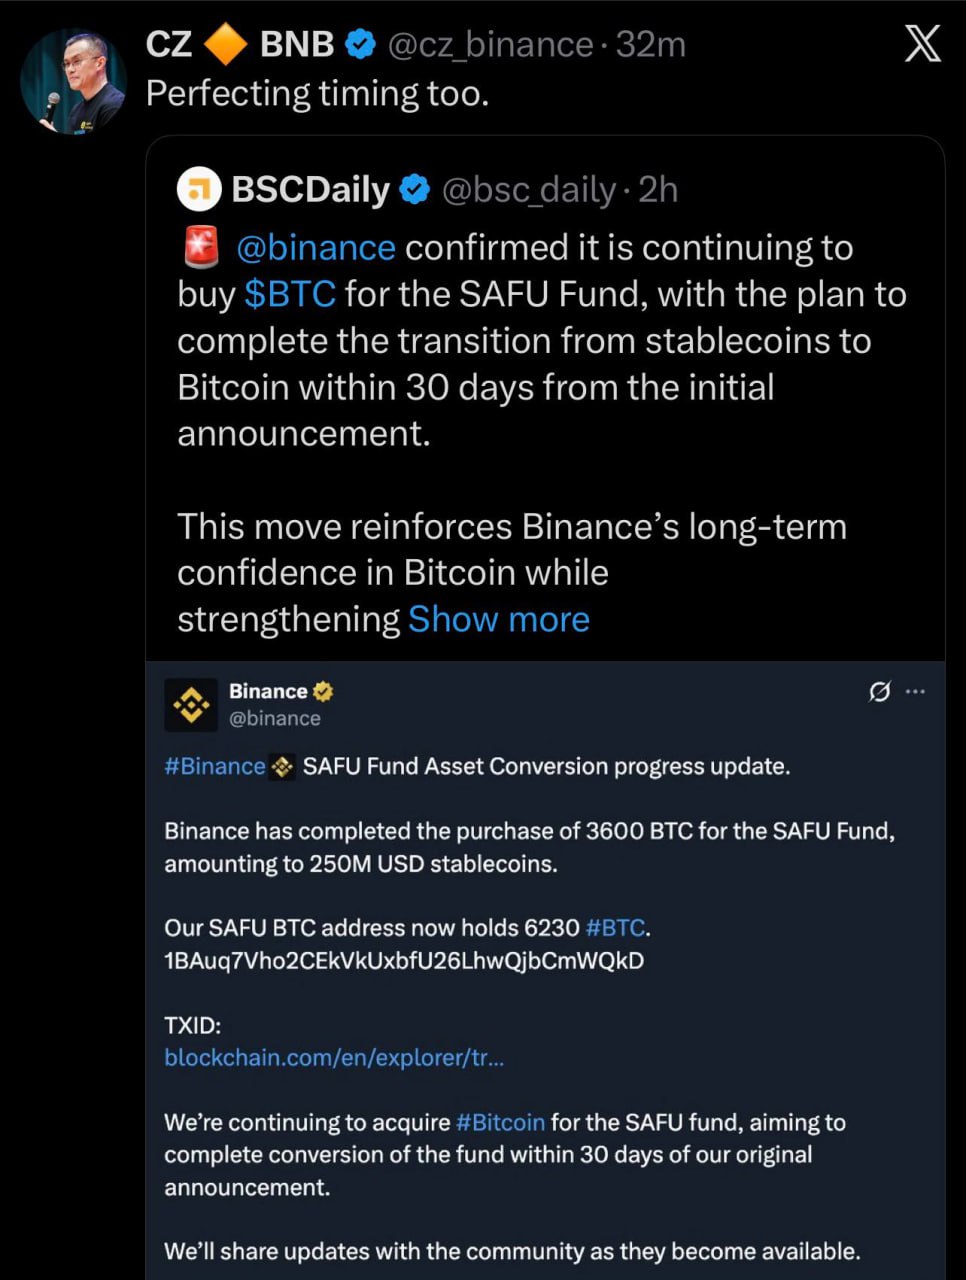
Task: Open the @cz_binance handle
Action: pyautogui.click(x=489, y=45)
